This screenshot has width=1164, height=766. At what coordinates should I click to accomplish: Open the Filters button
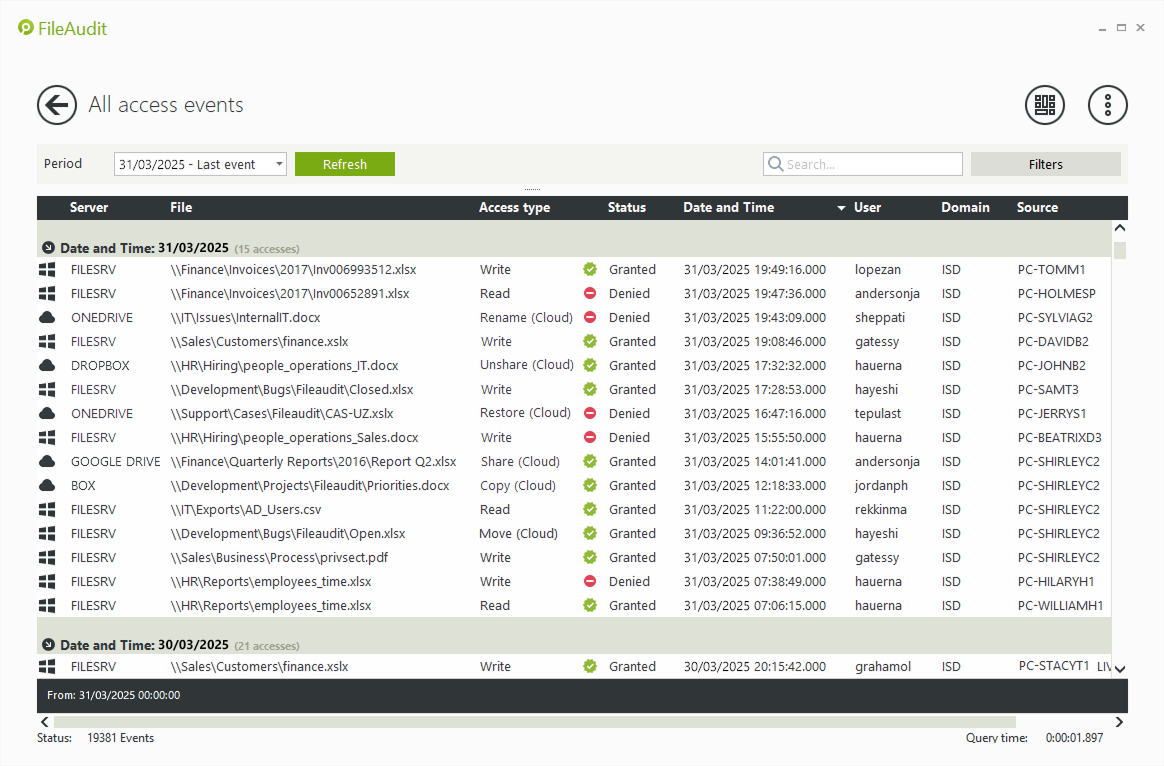point(1045,164)
